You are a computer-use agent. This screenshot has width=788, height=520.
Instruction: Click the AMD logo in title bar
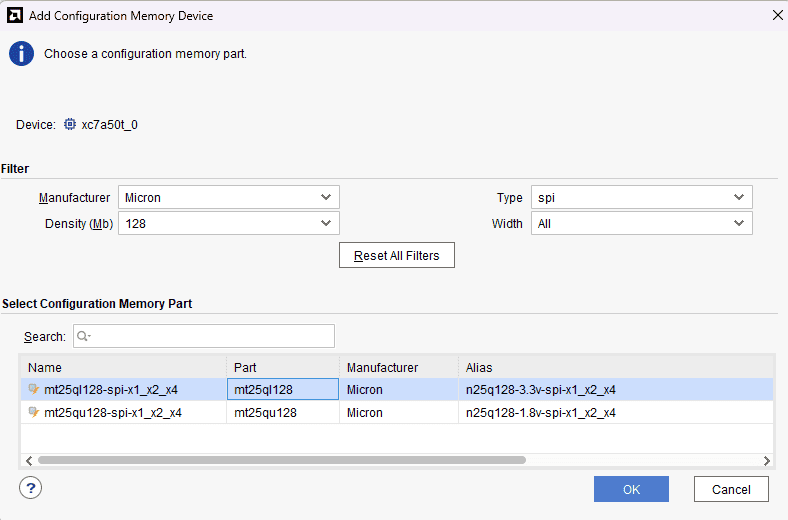click(15, 15)
